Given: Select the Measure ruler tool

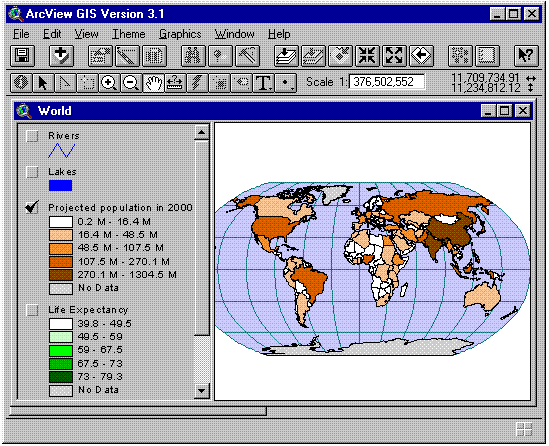Looking at the screenshot, I should click(175, 83).
